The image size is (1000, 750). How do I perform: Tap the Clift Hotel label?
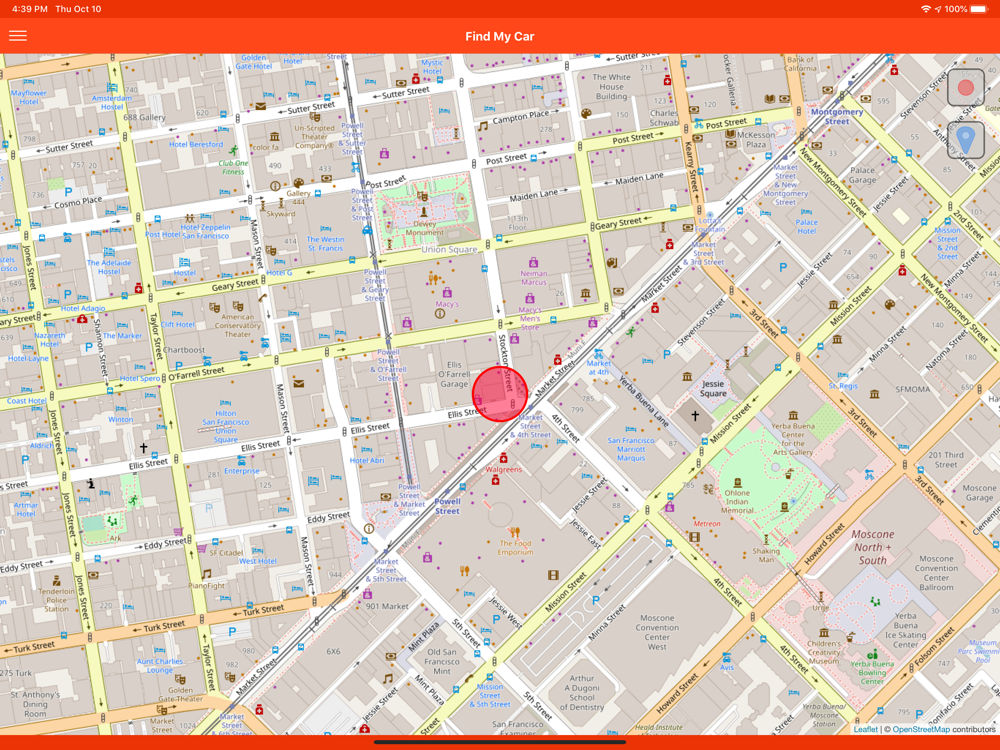coord(178,324)
